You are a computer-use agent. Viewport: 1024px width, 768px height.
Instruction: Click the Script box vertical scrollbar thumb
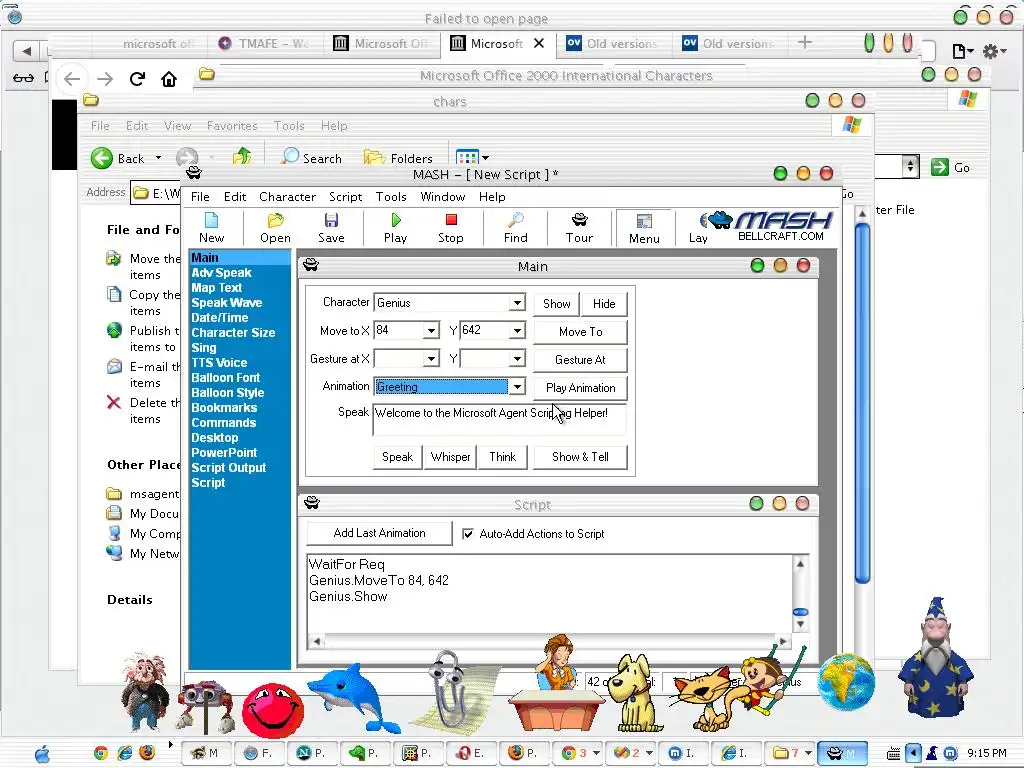(x=800, y=612)
